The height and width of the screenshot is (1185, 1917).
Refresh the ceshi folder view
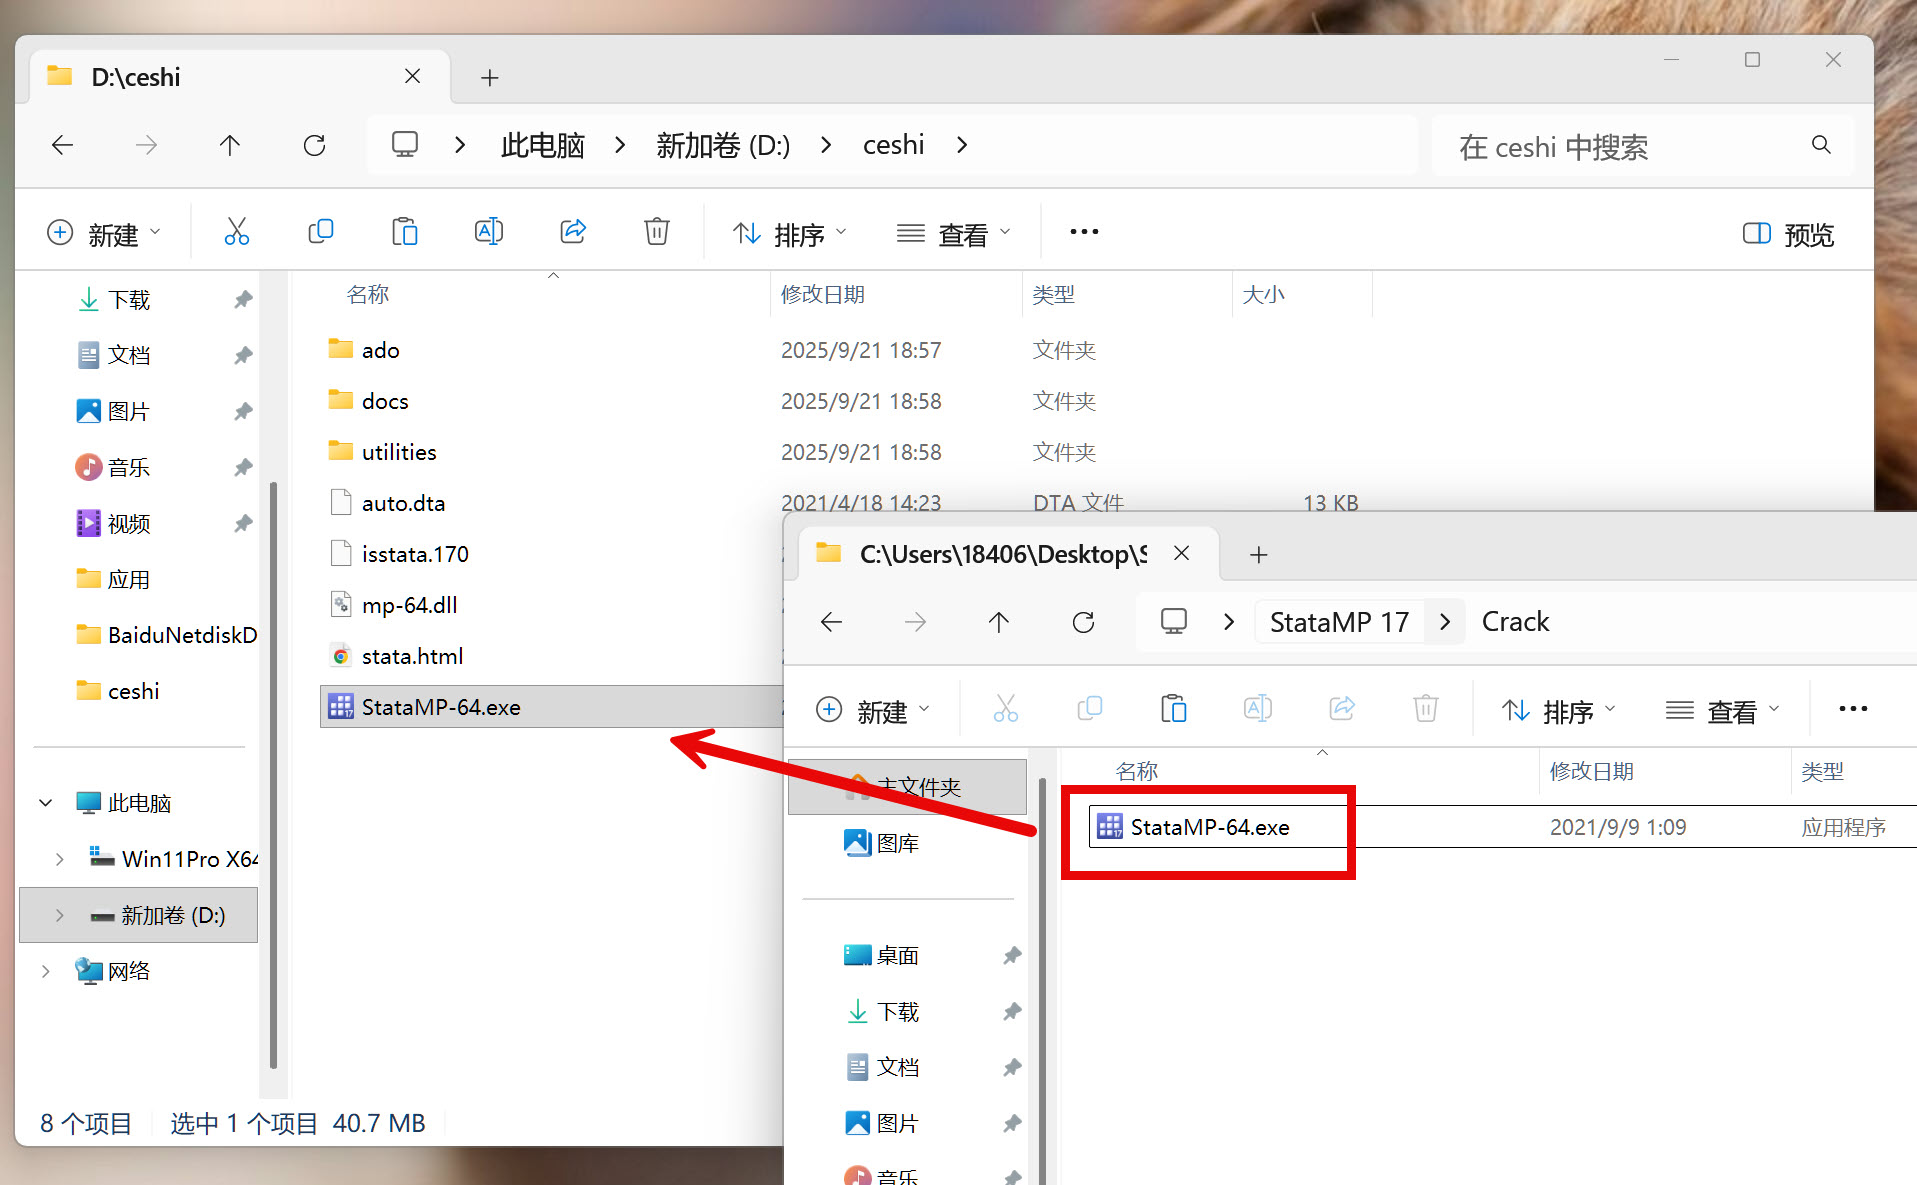314,146
